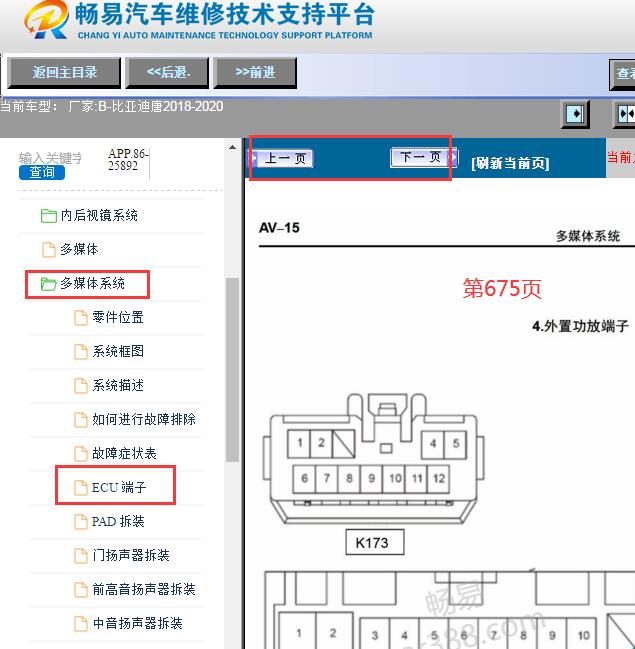Open the PAD 拆装 page
This screenshot has width=635, height=649.
[118, 521]
